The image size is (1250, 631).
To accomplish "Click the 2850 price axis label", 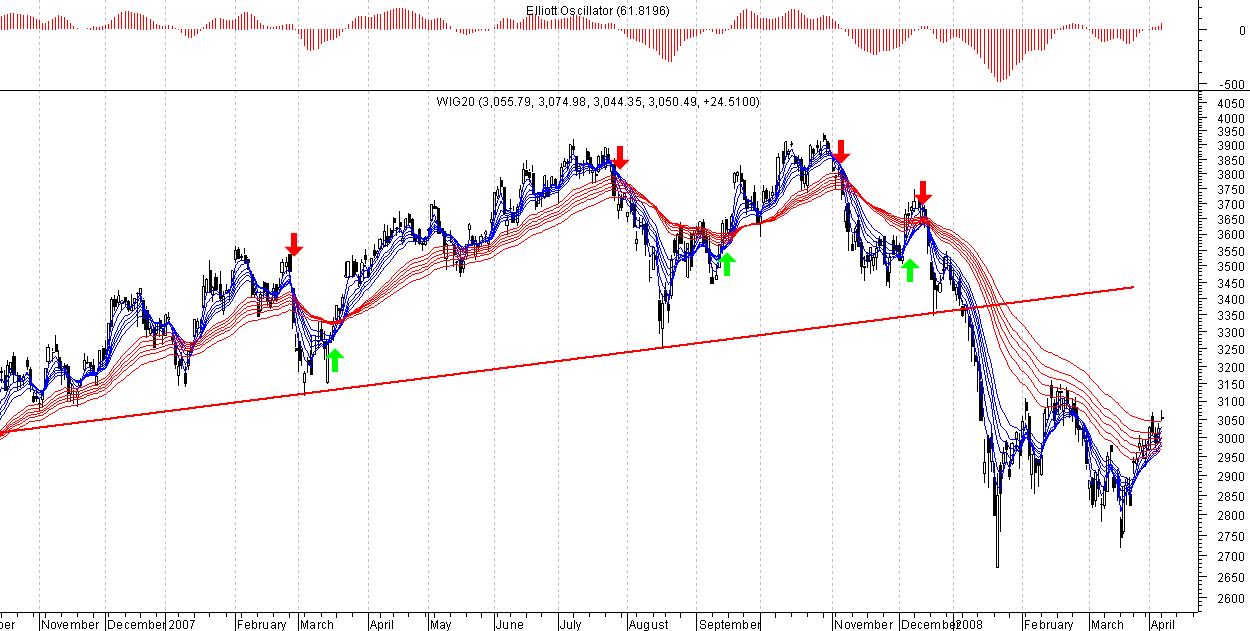I will click(x=1231, y=496).
